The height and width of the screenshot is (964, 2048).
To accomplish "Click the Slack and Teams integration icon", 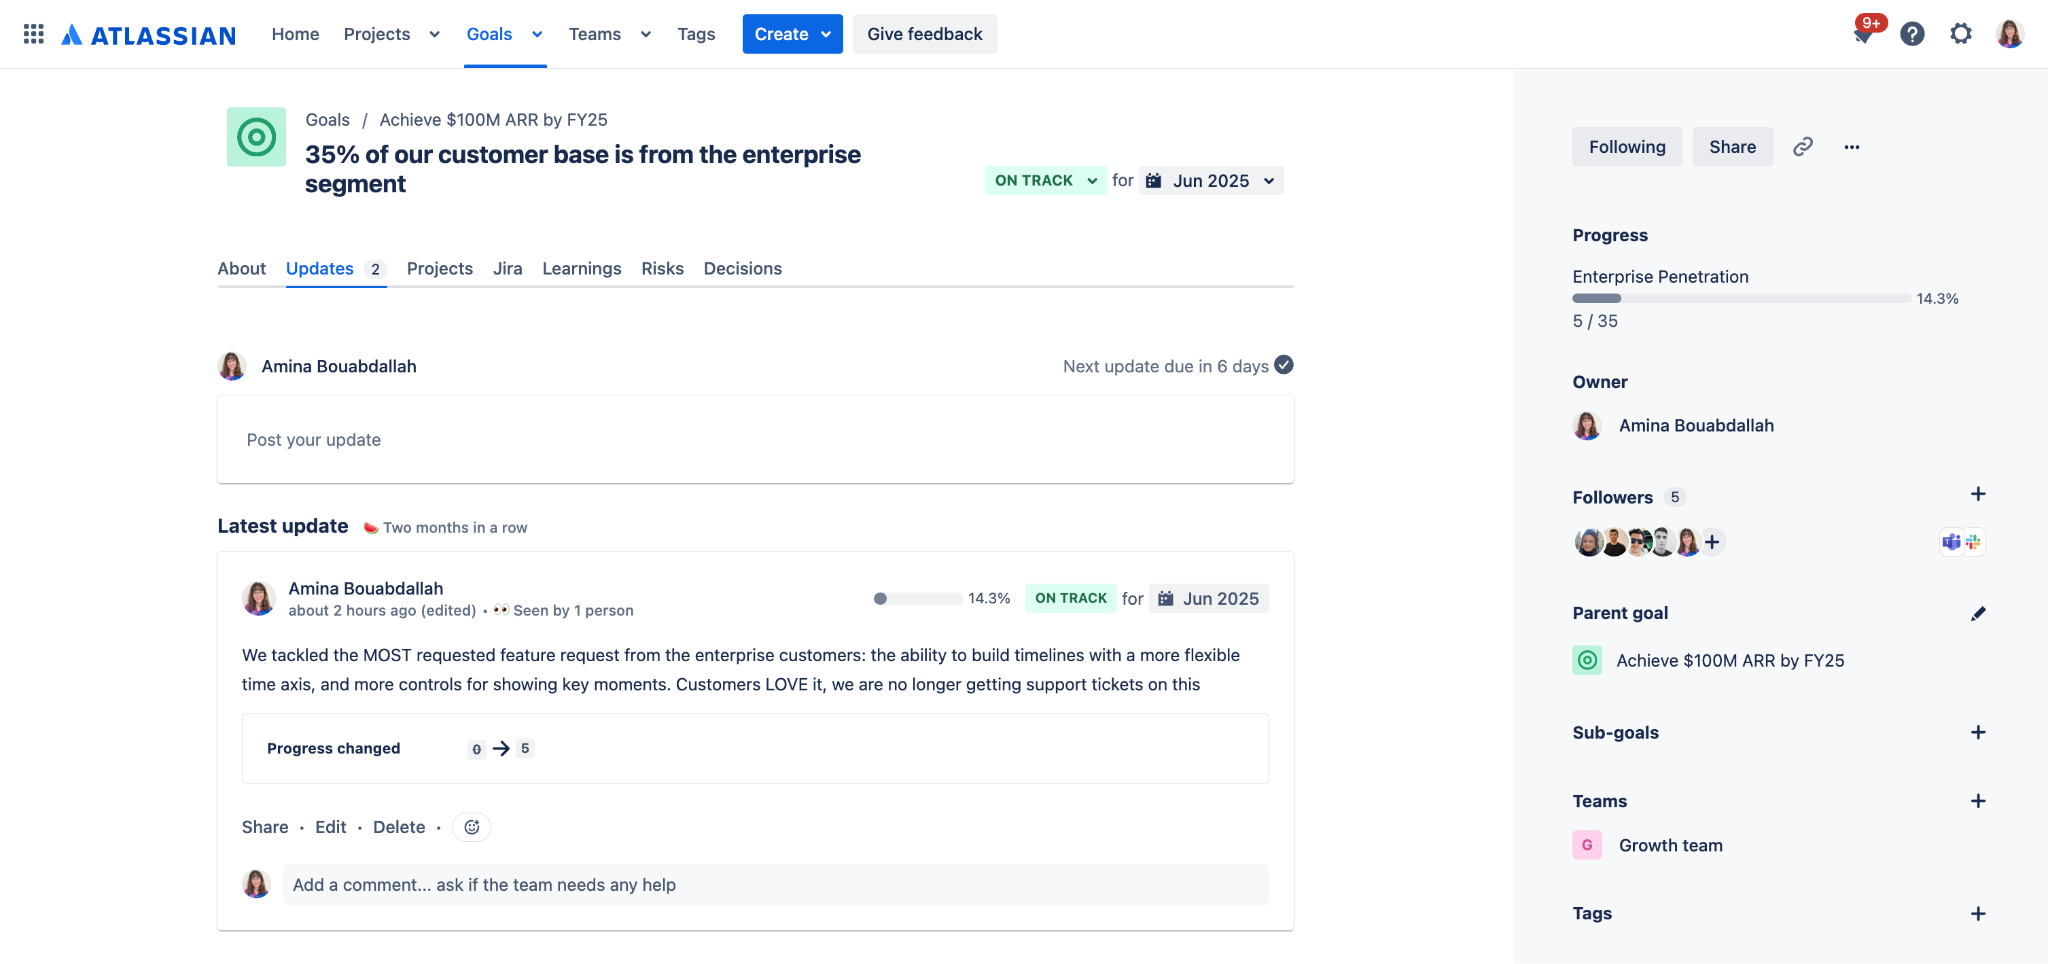I will (1962, 542).
